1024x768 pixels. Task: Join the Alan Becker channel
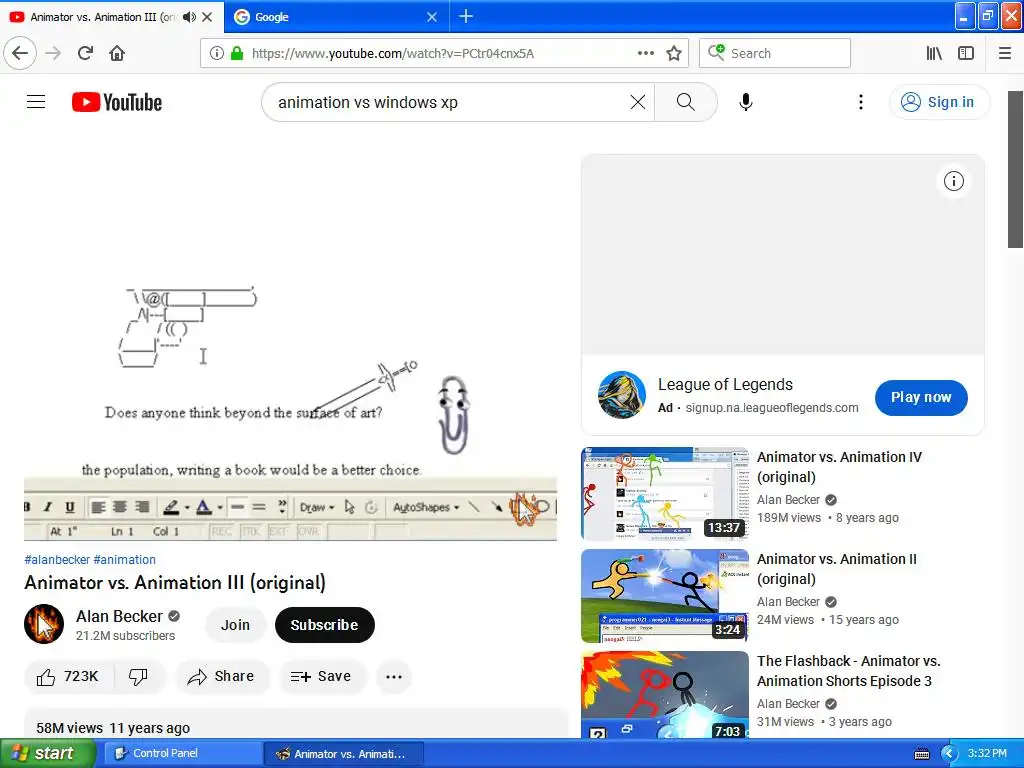235,625
